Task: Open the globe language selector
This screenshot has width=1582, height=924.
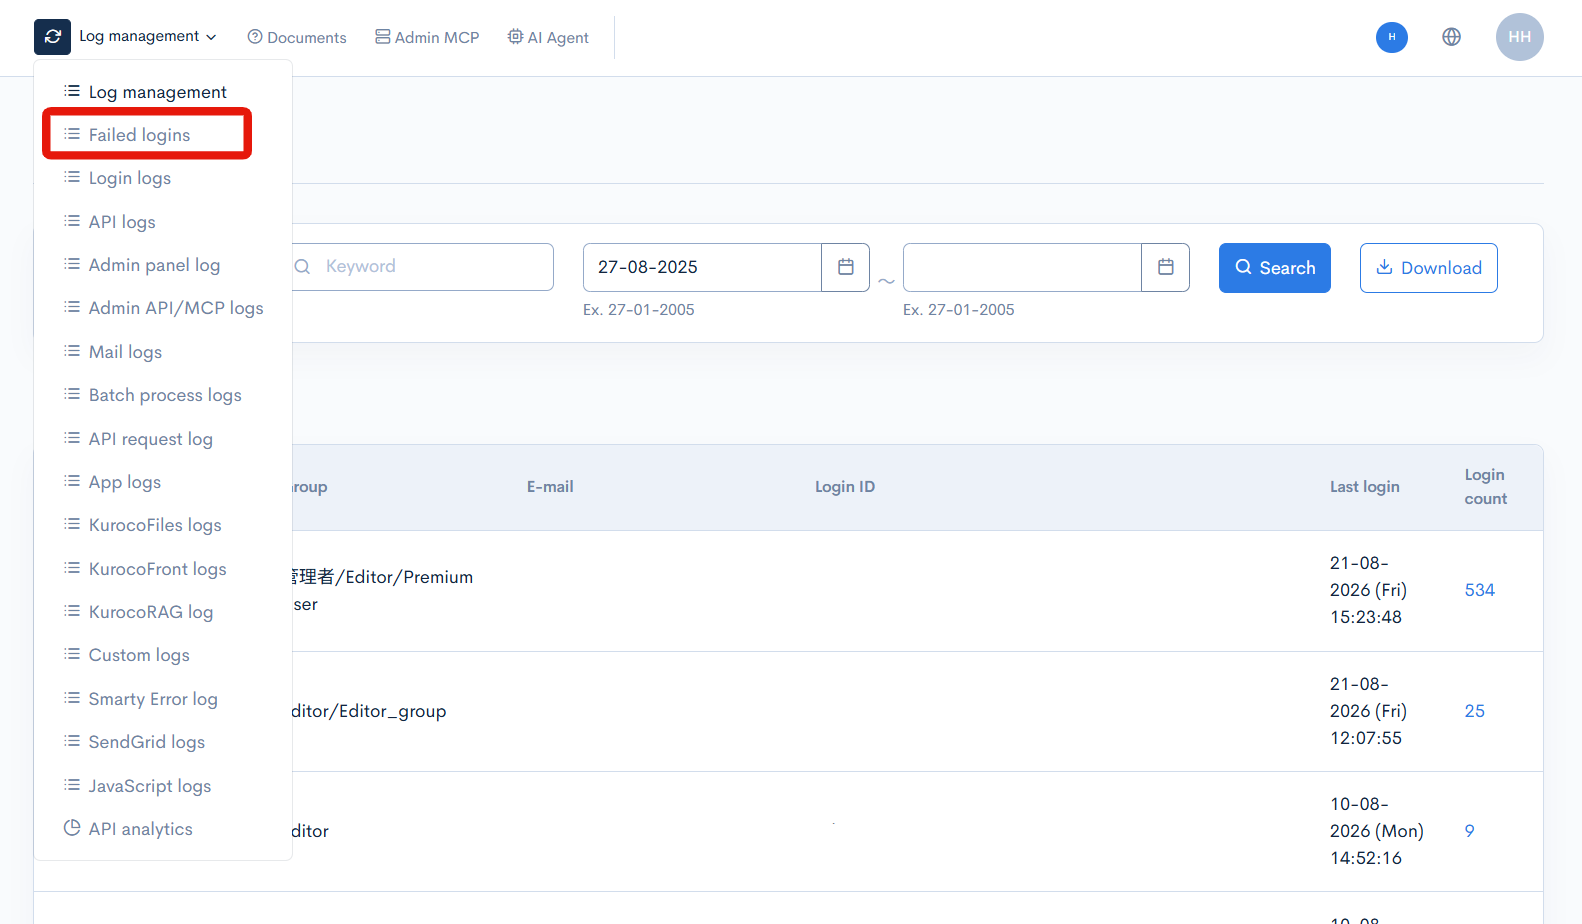Action: pos(1451,37)
